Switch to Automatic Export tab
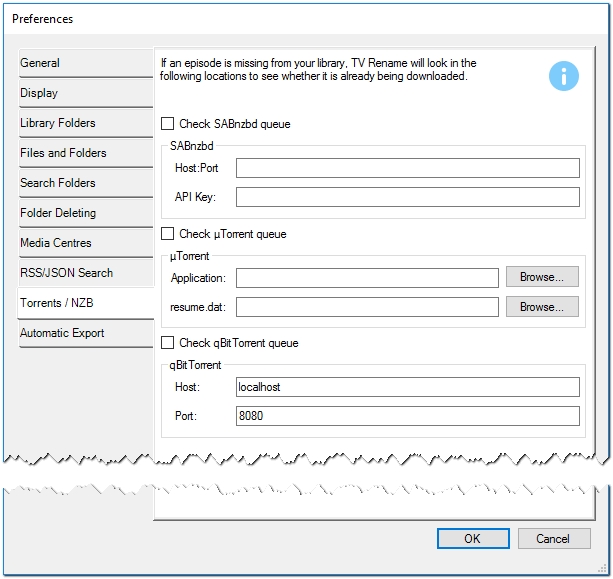613x579 pixels. (85, 333)
